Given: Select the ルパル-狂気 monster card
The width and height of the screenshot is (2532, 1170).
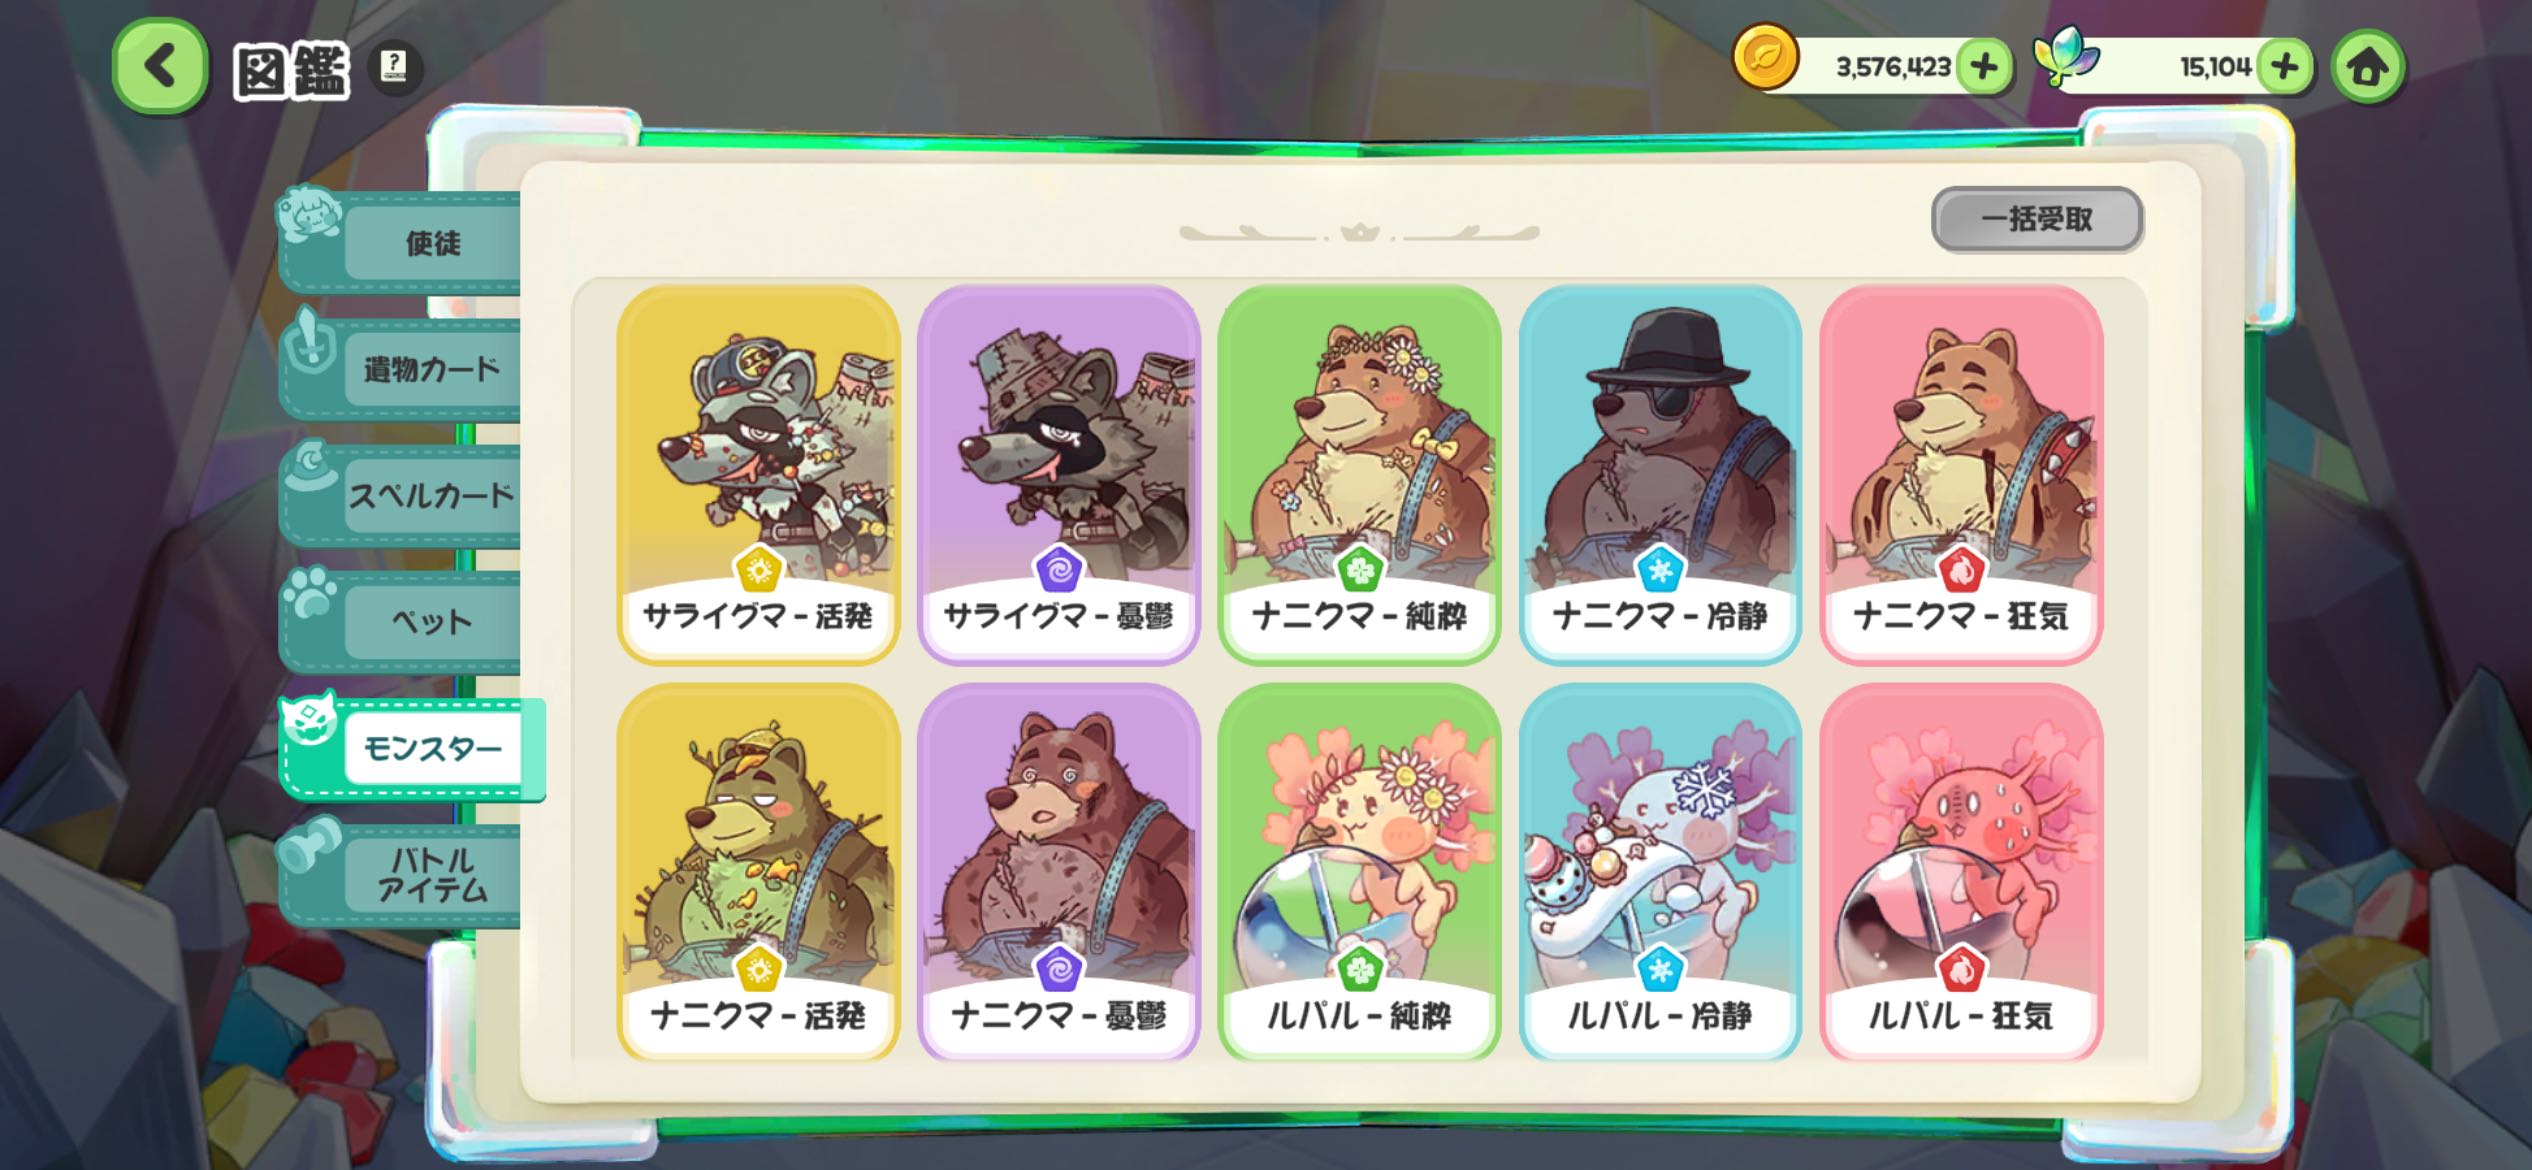Looking at the screenshot, I should [1961, 872].
